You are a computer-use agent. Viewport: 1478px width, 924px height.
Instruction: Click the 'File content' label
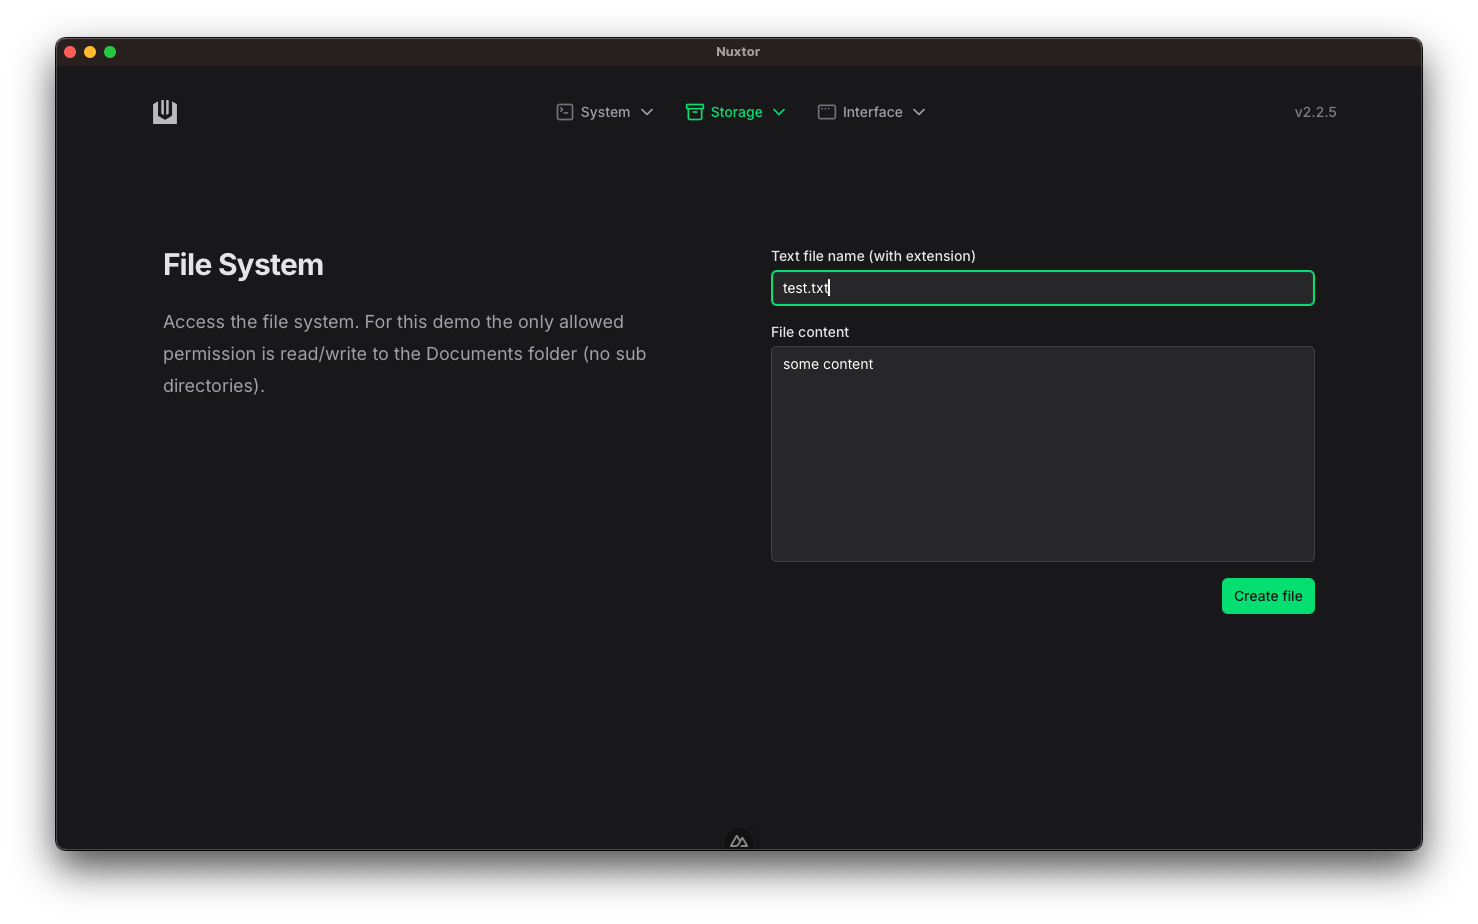(x=810, y=332)
